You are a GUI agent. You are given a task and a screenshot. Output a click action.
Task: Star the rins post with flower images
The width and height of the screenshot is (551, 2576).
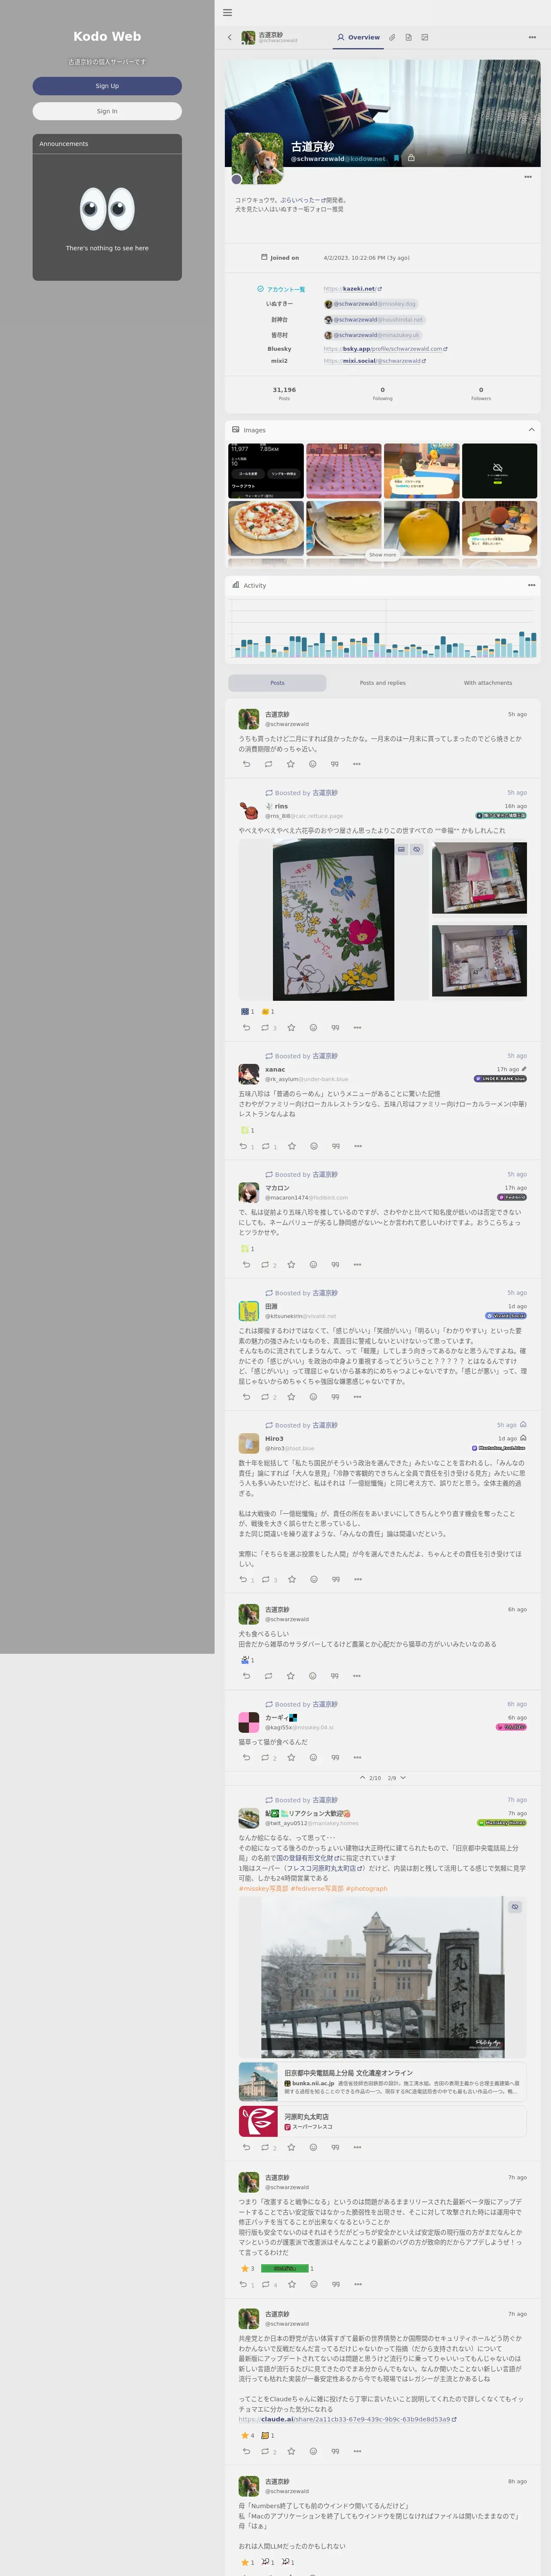click(291, 1027)
